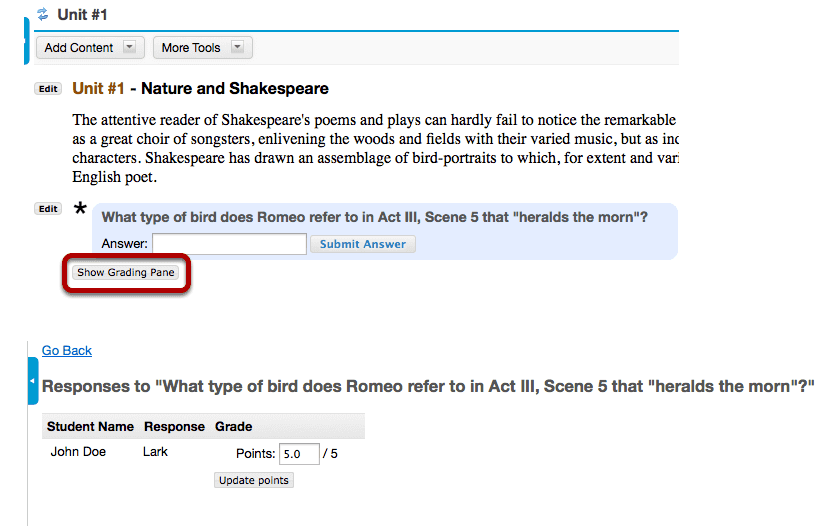Click the Grade column header
The width and height of the screenshot is (830, 526).
233,427
